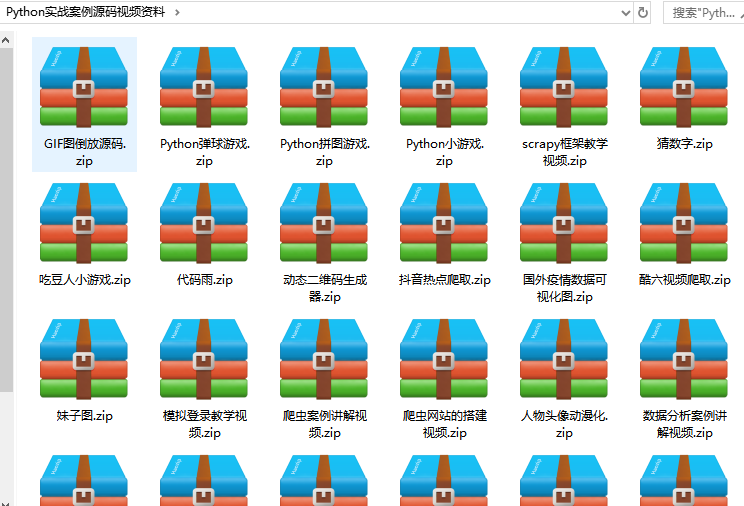Click the 吃豆人小游戏.zip file name

click(85, 280)
